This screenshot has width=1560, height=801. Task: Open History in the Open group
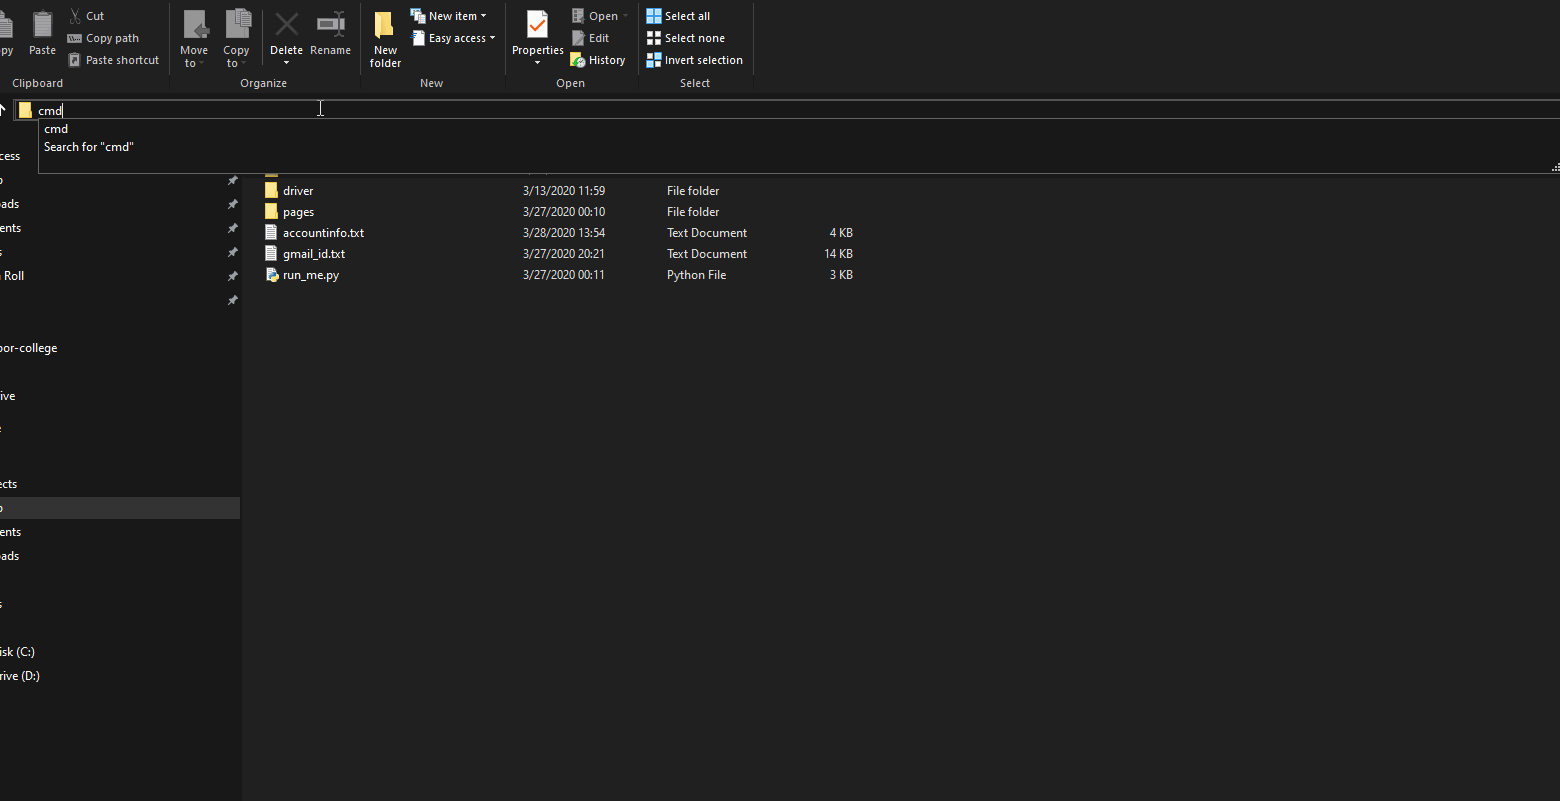[x=598, y=60]
